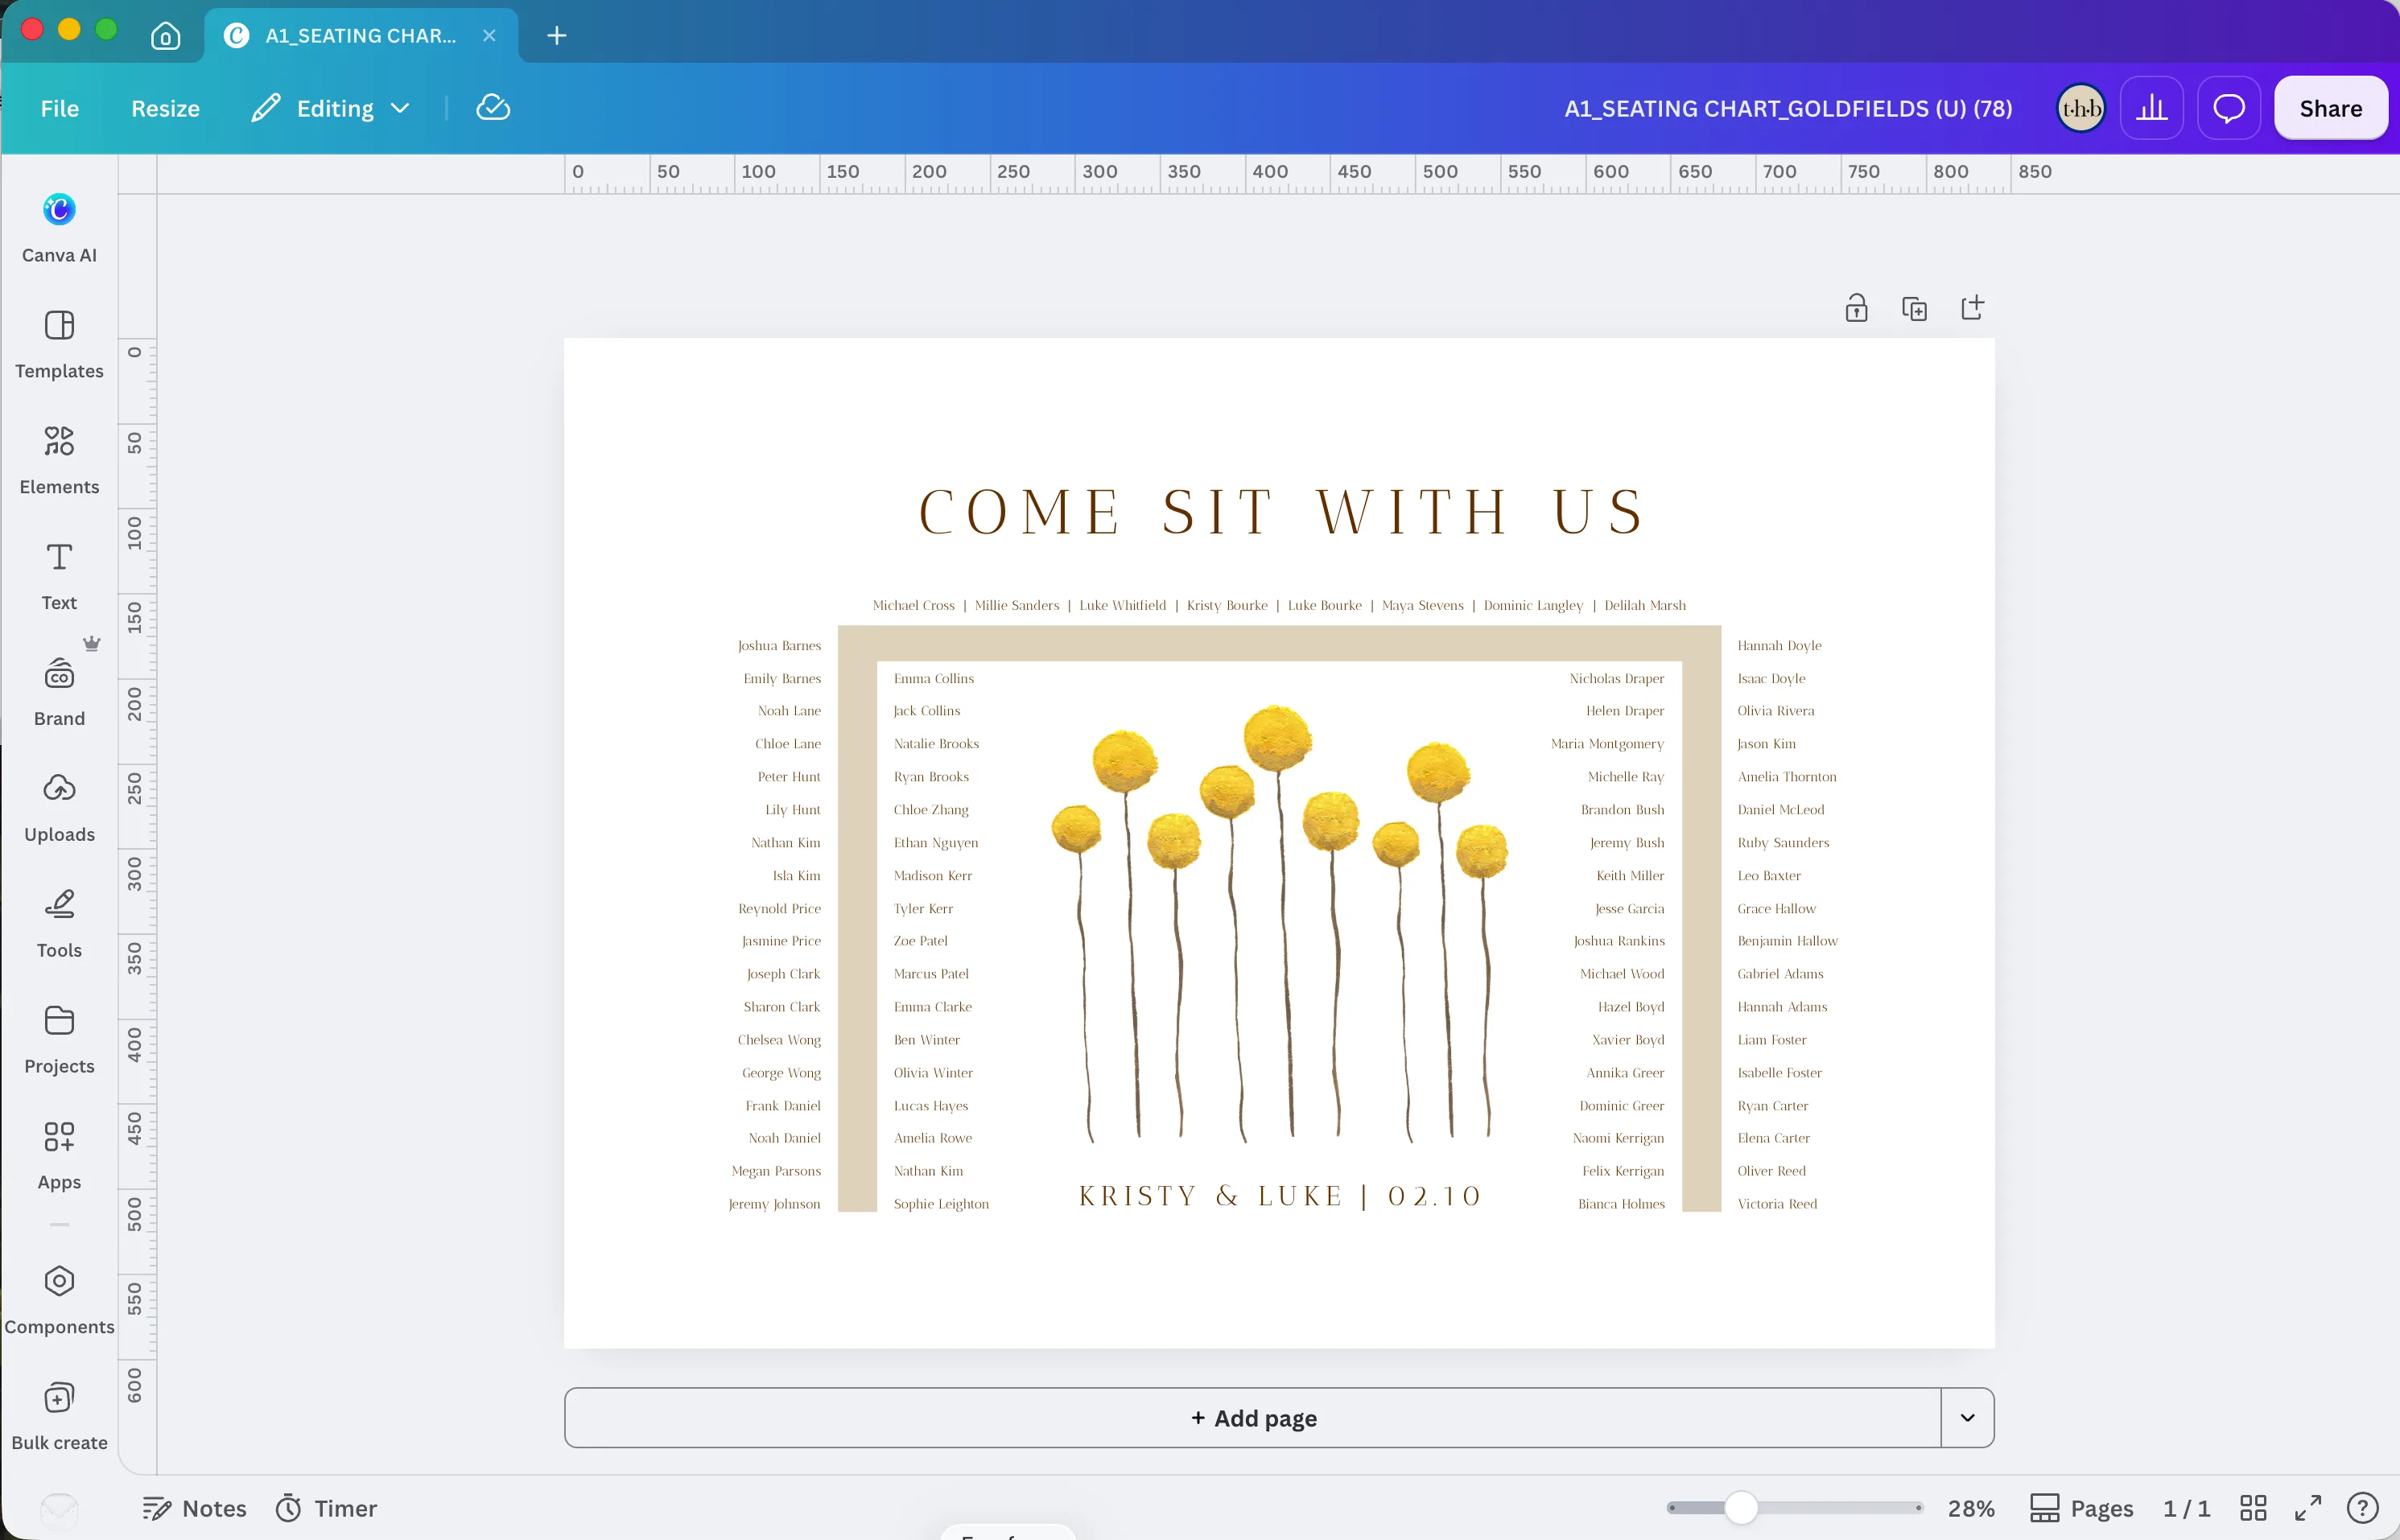The image size is (2400, 1540).
Task: Click the Add page button
Action: [x=1253, y=1418]
